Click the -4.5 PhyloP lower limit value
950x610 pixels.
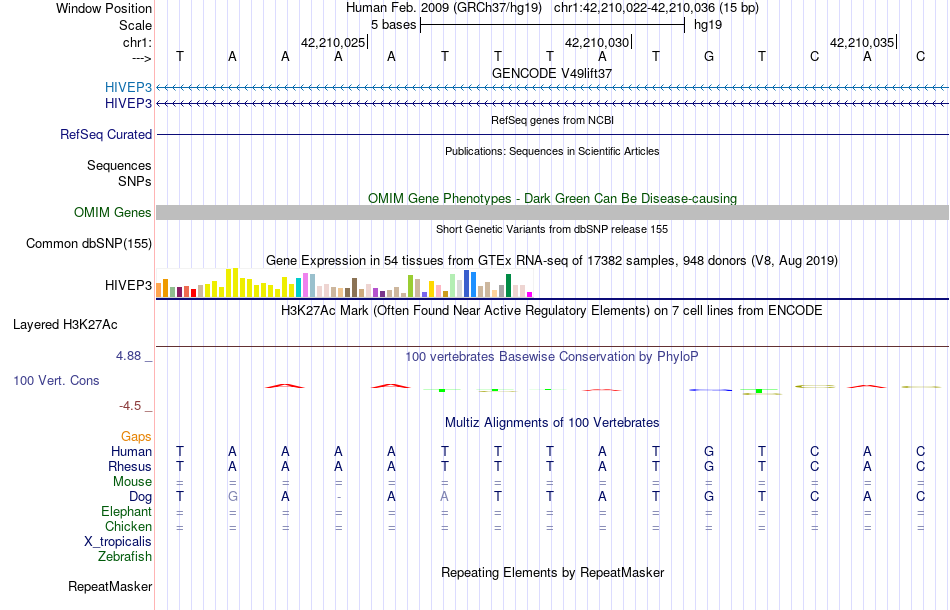(130, 406)
